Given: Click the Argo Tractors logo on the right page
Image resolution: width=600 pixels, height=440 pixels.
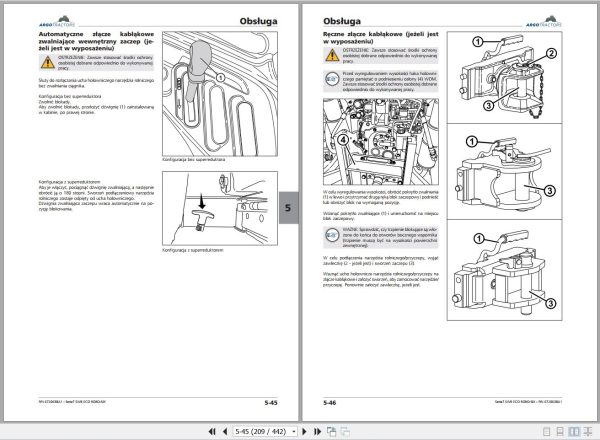Looking at the screenshot, I should [x=543, y=21].
